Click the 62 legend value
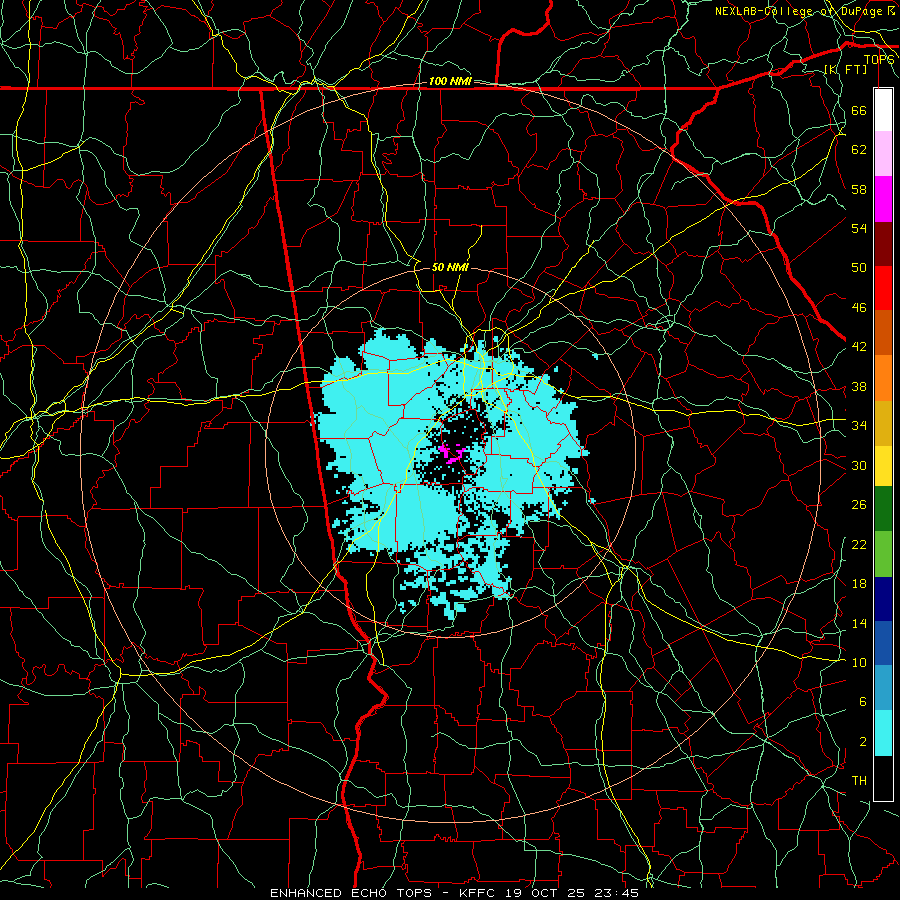This screenshot has width=900, height=900. point(859,150)
